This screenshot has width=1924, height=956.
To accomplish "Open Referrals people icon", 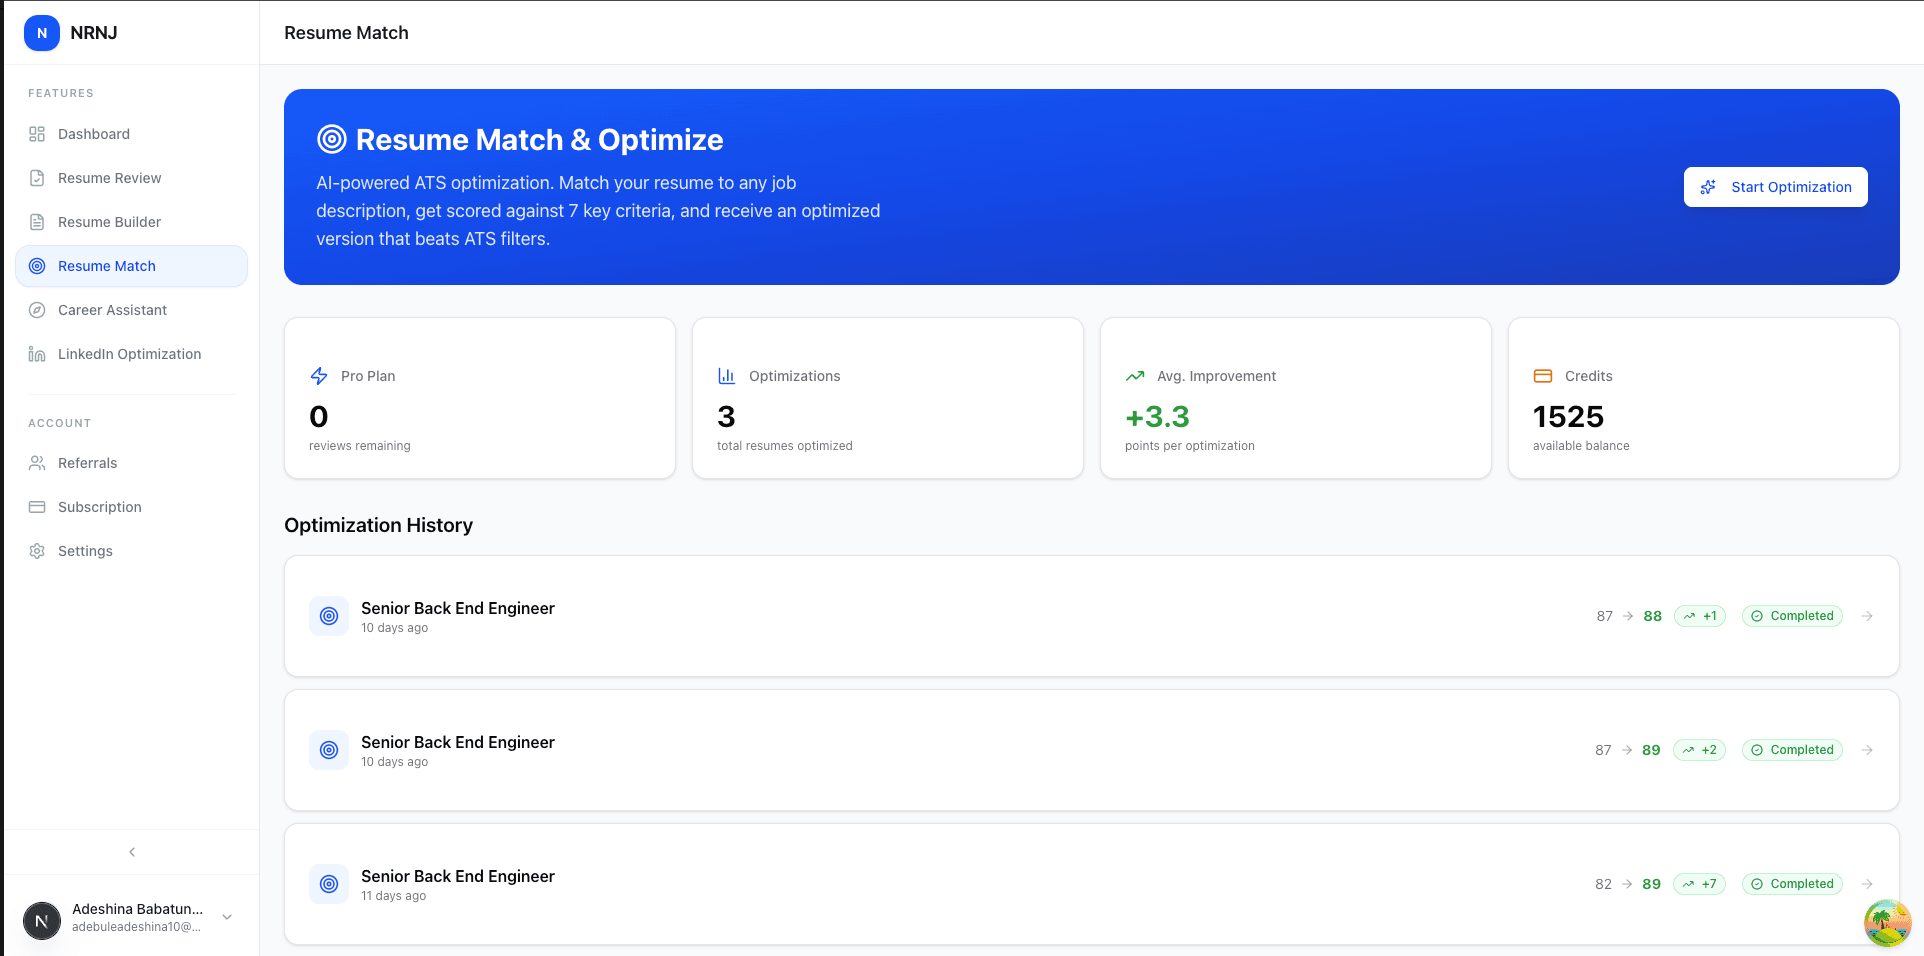I will [x=37, y=463].
